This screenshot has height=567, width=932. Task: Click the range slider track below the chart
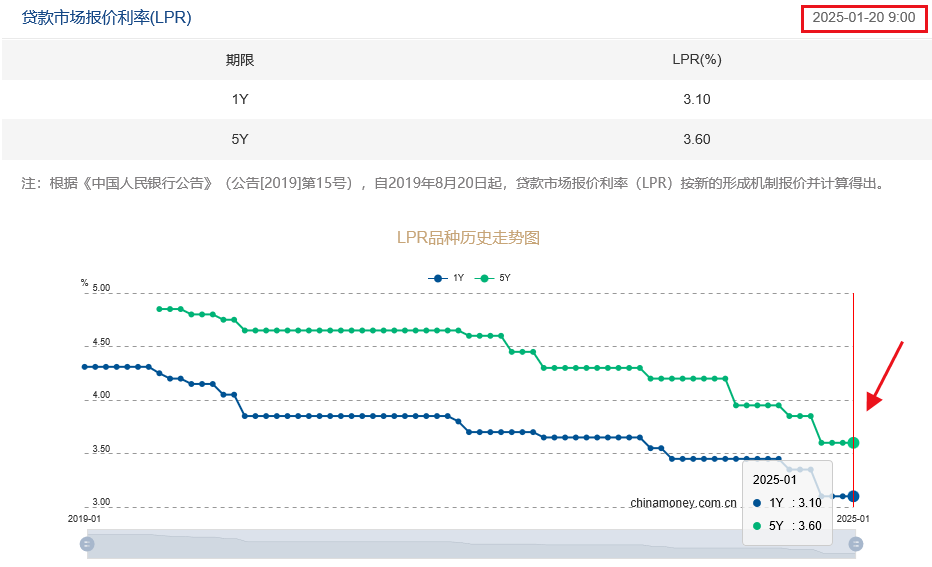(x=471, y=544)
